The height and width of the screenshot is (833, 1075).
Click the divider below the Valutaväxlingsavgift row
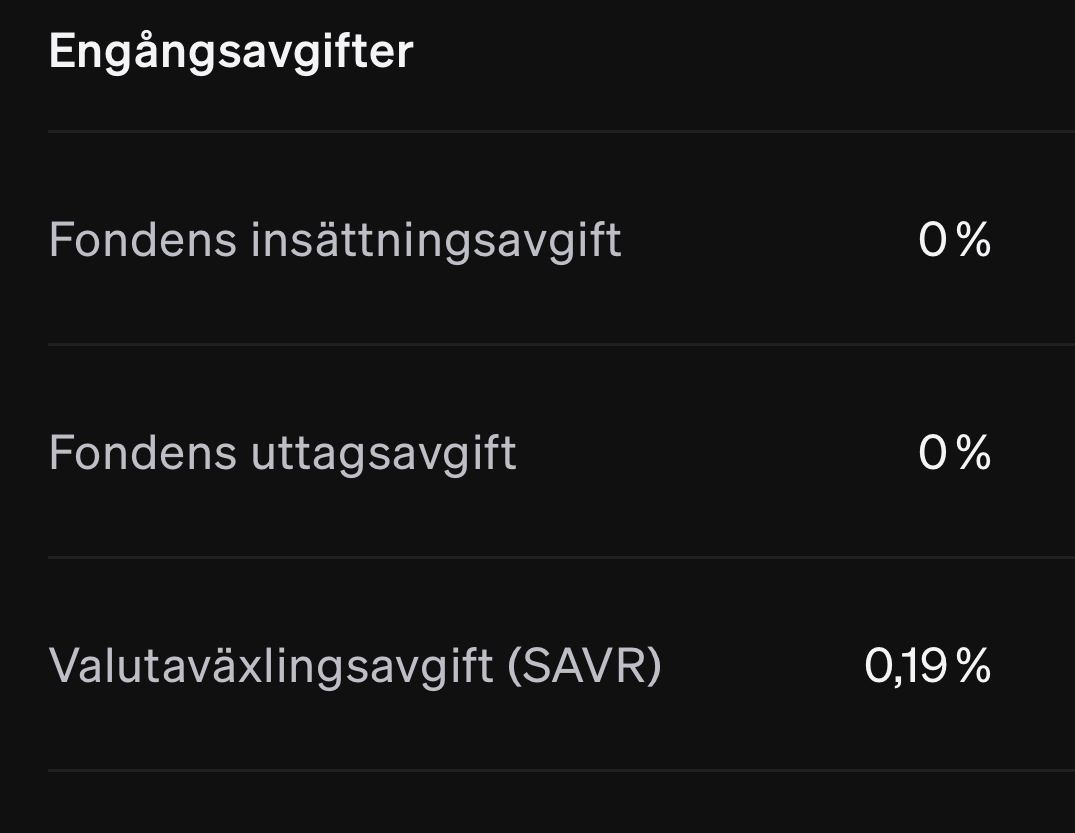click(x=560, y=770)
